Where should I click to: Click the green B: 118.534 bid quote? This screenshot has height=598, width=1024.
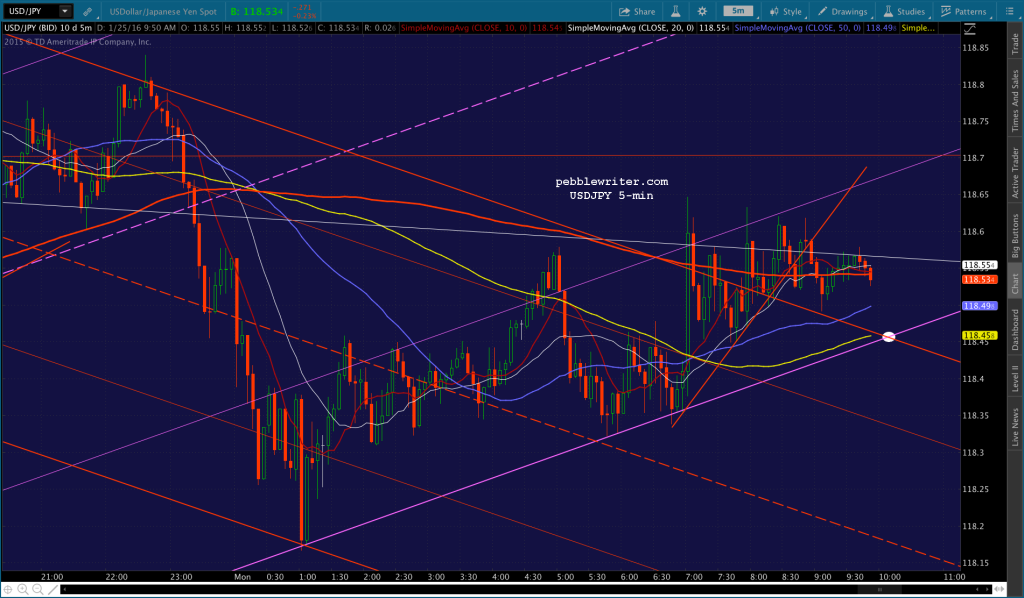[x=257, y=11]
